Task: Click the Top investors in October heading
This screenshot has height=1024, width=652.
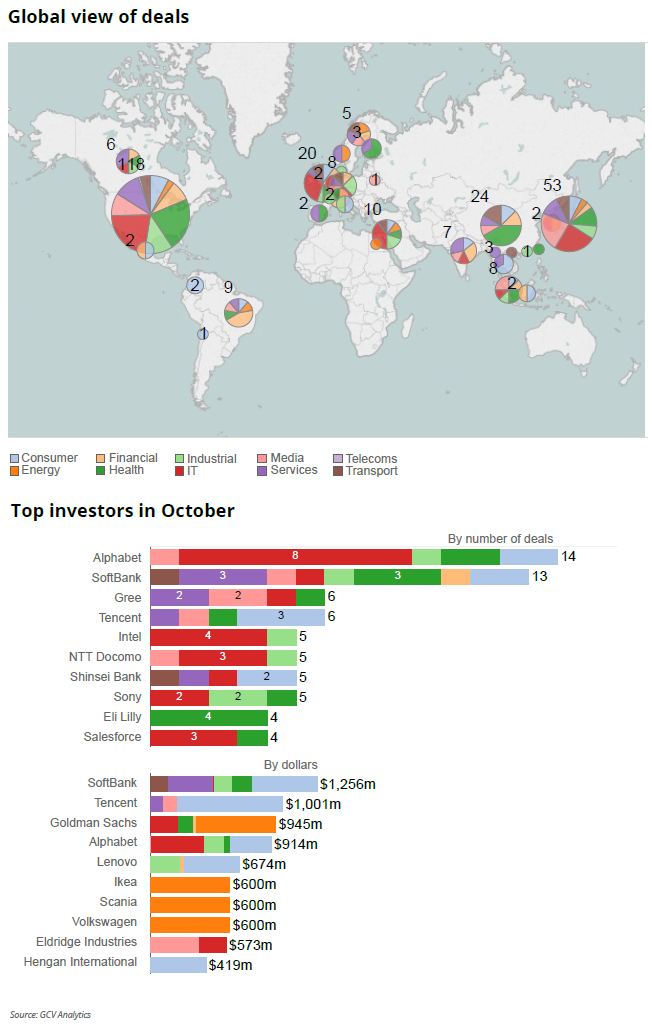Action: 122,511
